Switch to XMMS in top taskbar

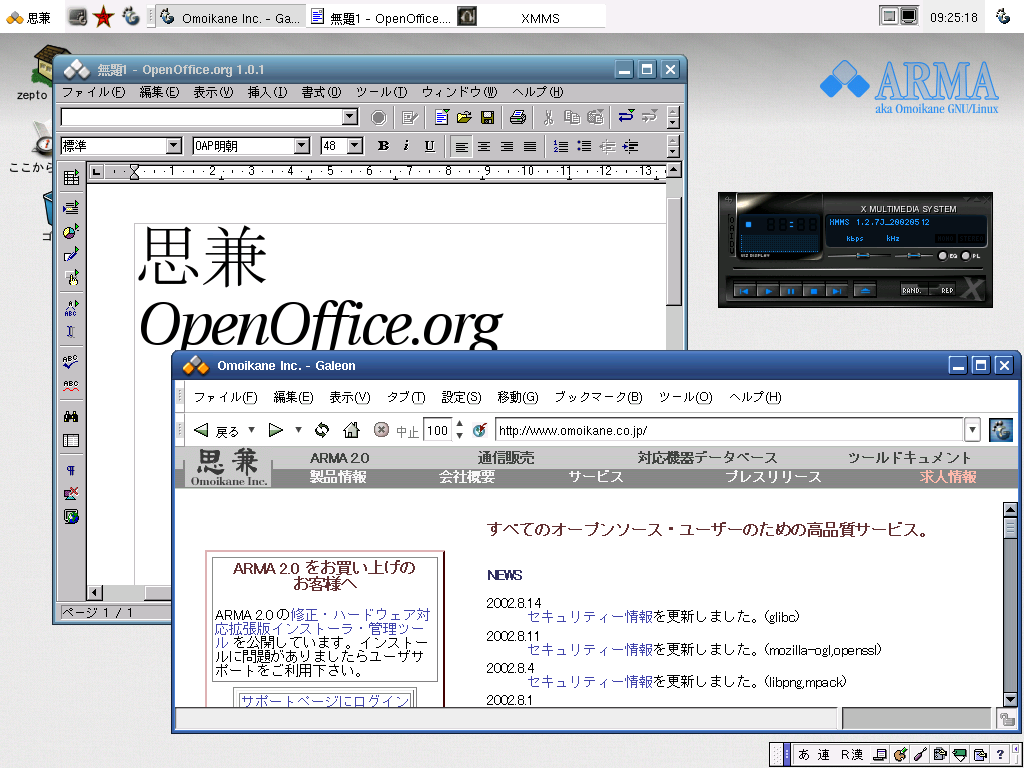tap(531, 18)
